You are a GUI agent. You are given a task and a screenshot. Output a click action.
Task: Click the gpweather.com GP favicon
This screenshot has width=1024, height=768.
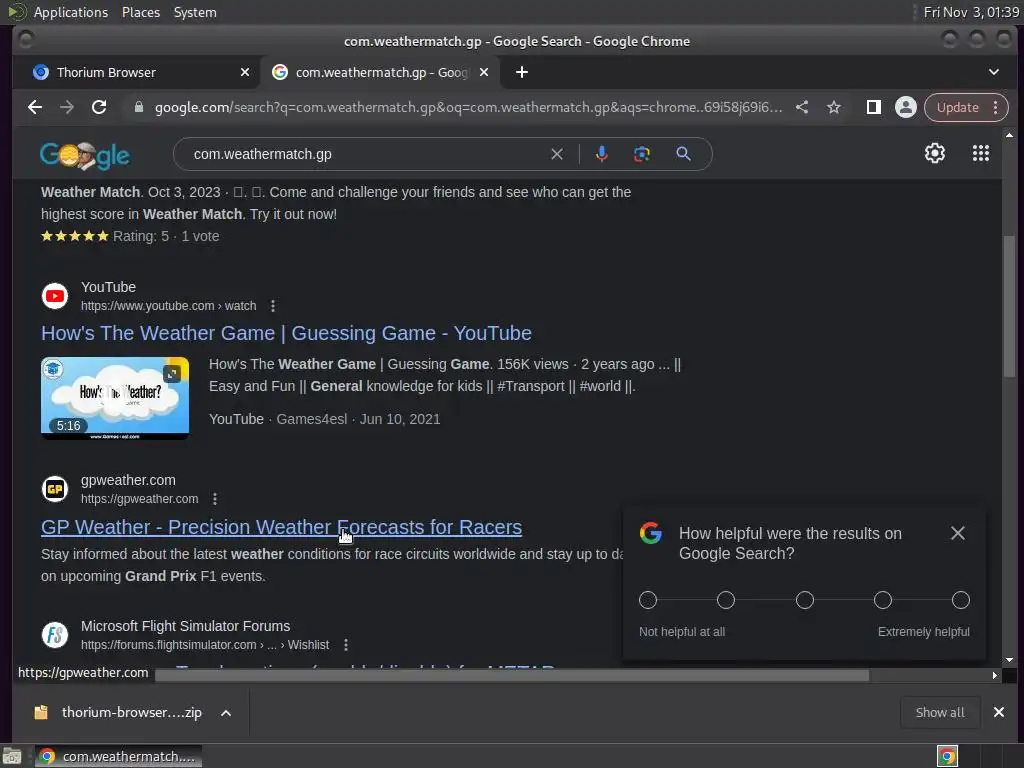[x=55, y=489]
